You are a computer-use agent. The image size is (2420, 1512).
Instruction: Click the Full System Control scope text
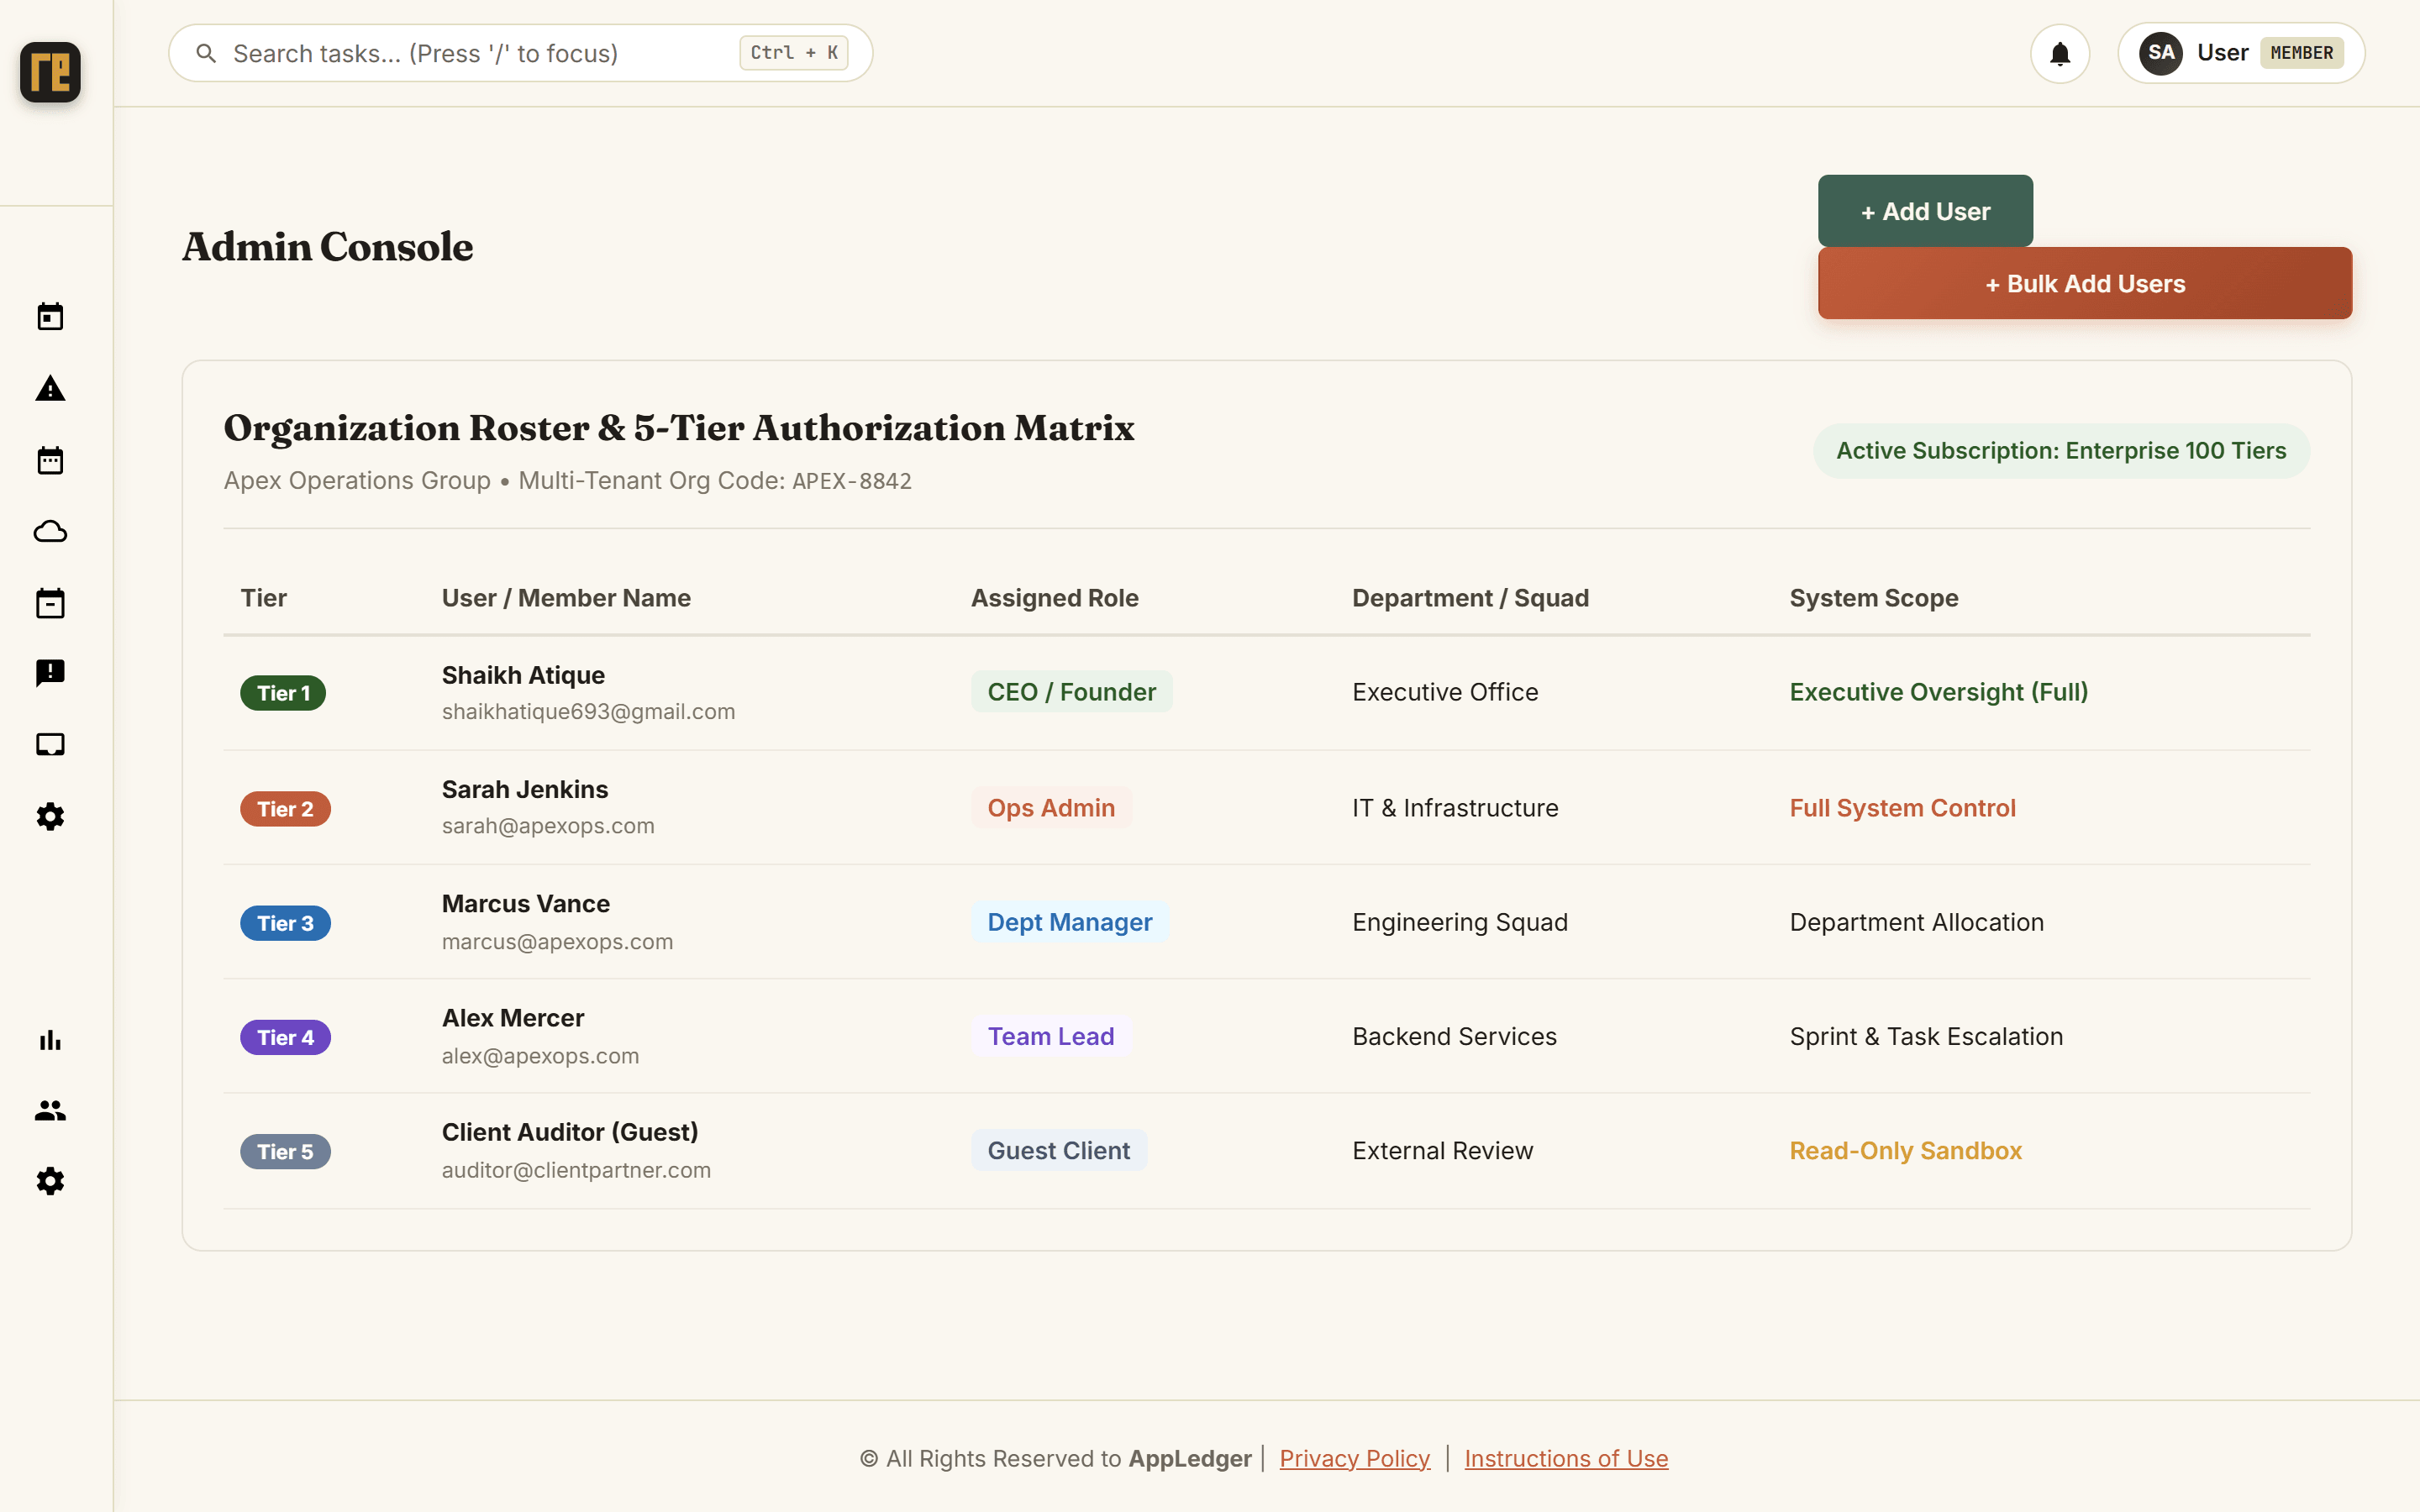coord(1902,808)
